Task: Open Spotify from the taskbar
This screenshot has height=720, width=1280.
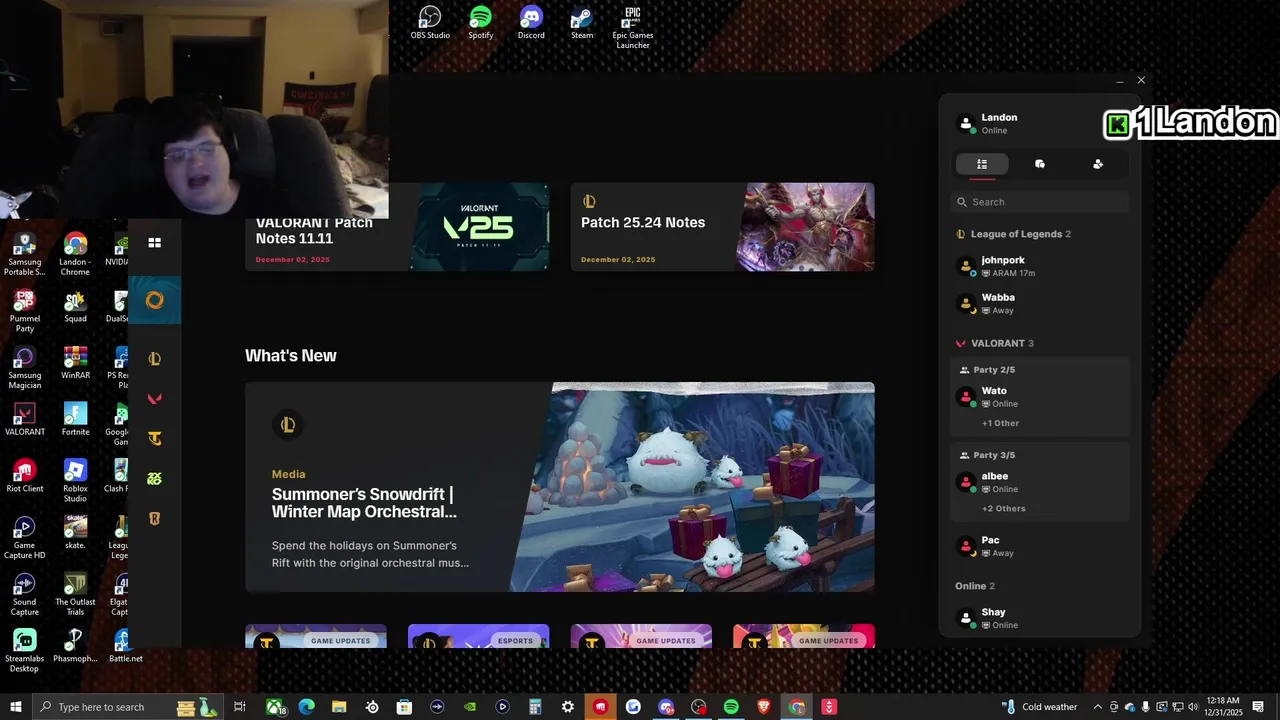Action: click(x=731, y=707)
